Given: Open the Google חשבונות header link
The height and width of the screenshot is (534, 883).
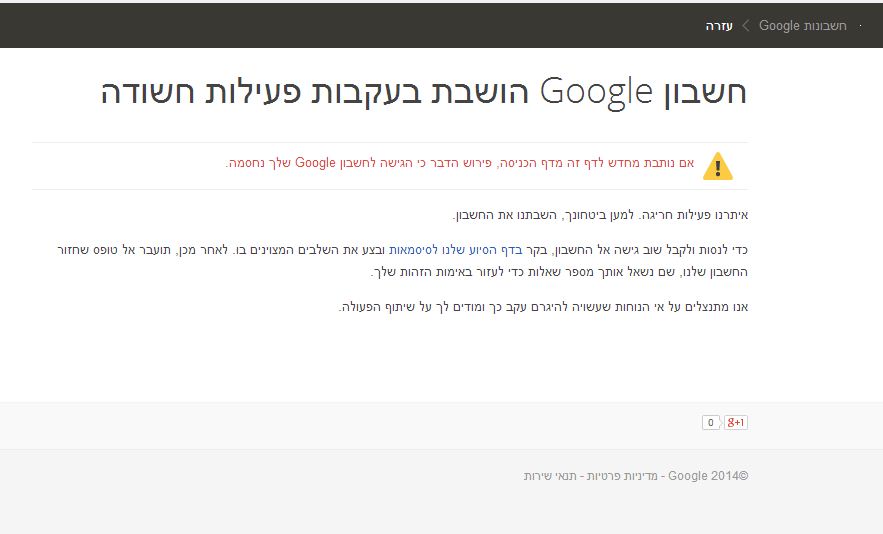Looking at the screenshot, I should [x=802, y=26].
